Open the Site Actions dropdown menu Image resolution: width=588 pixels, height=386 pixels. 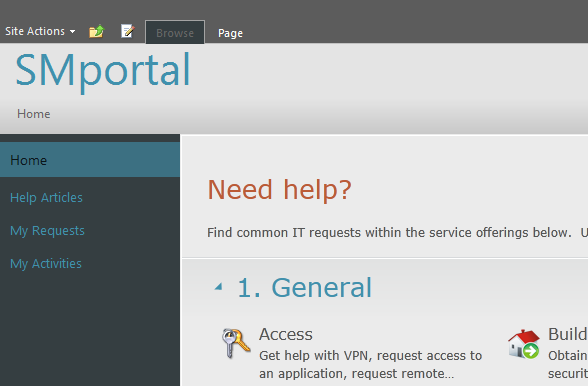click(40, 32)
